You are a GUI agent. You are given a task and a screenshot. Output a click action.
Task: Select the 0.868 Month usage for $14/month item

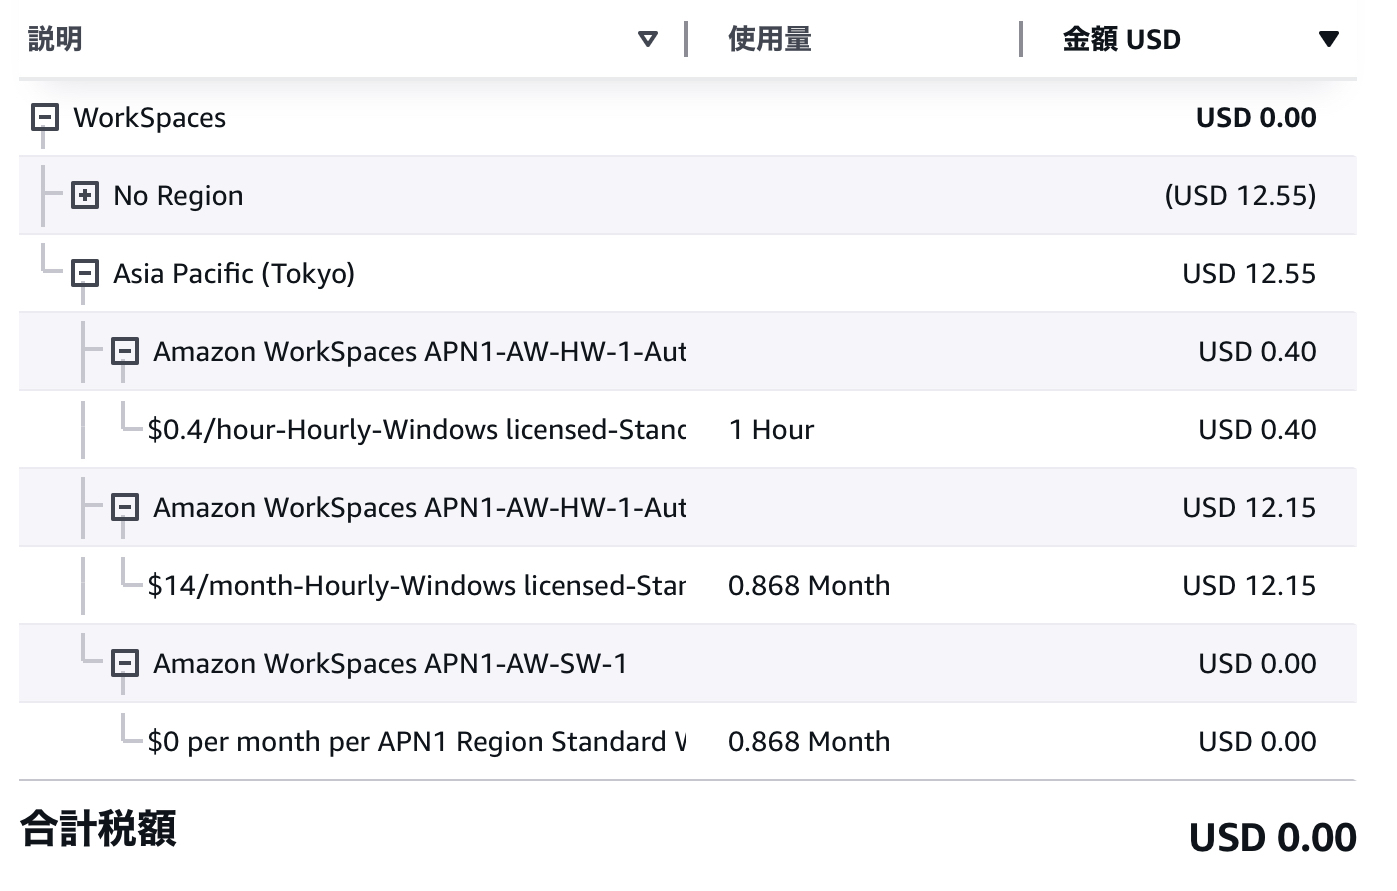pos(809,586)
